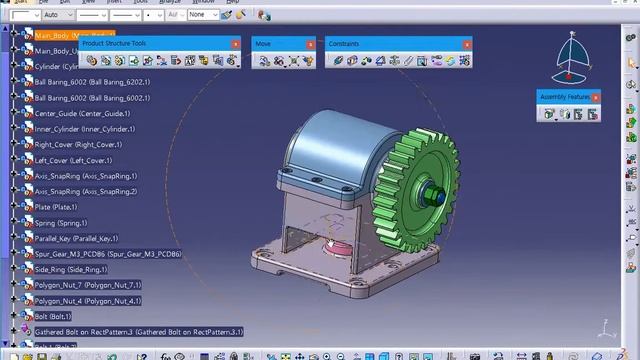The height and width of the screenshot is (360, 640).
Task: Click the Generate Numbering icon
Action: (x=190, y=60)
